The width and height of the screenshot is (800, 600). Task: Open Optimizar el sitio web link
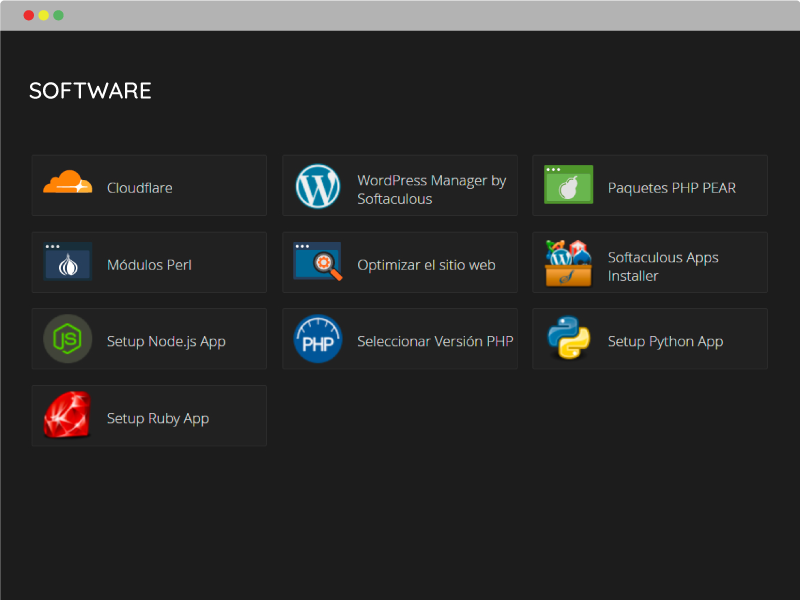(x=426, y=265)
